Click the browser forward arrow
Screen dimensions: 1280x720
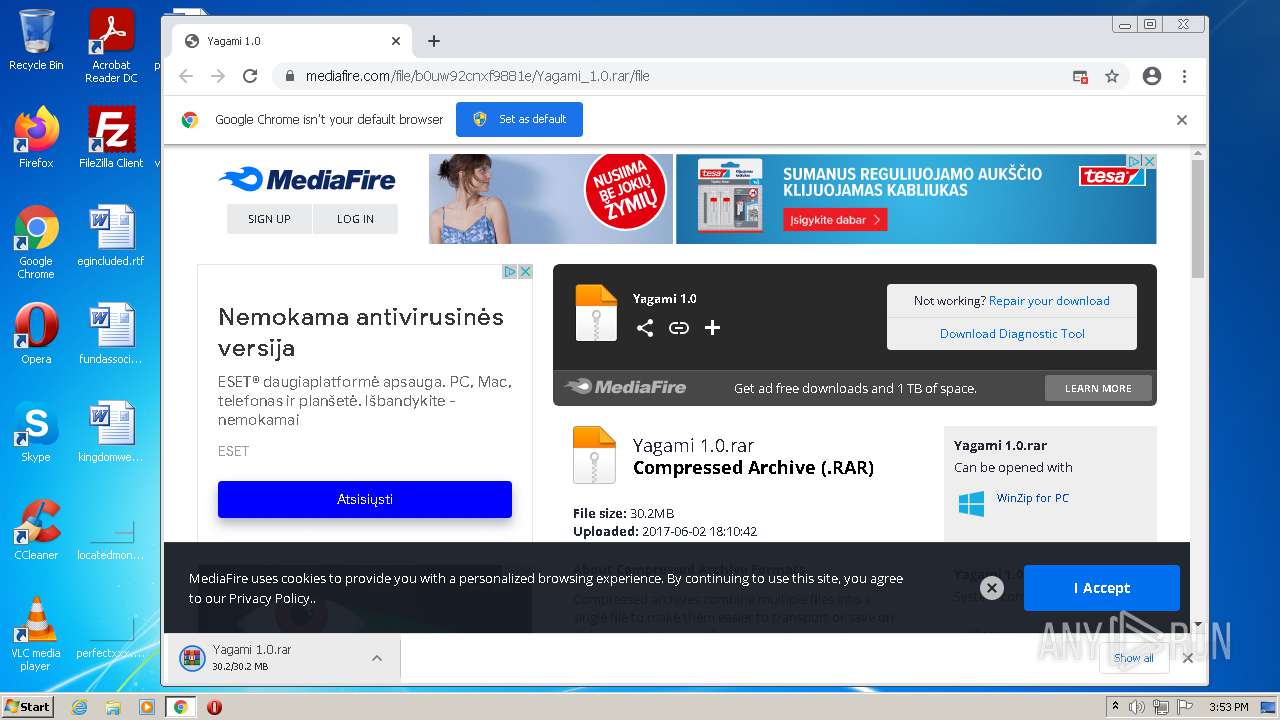click(218, 76)
